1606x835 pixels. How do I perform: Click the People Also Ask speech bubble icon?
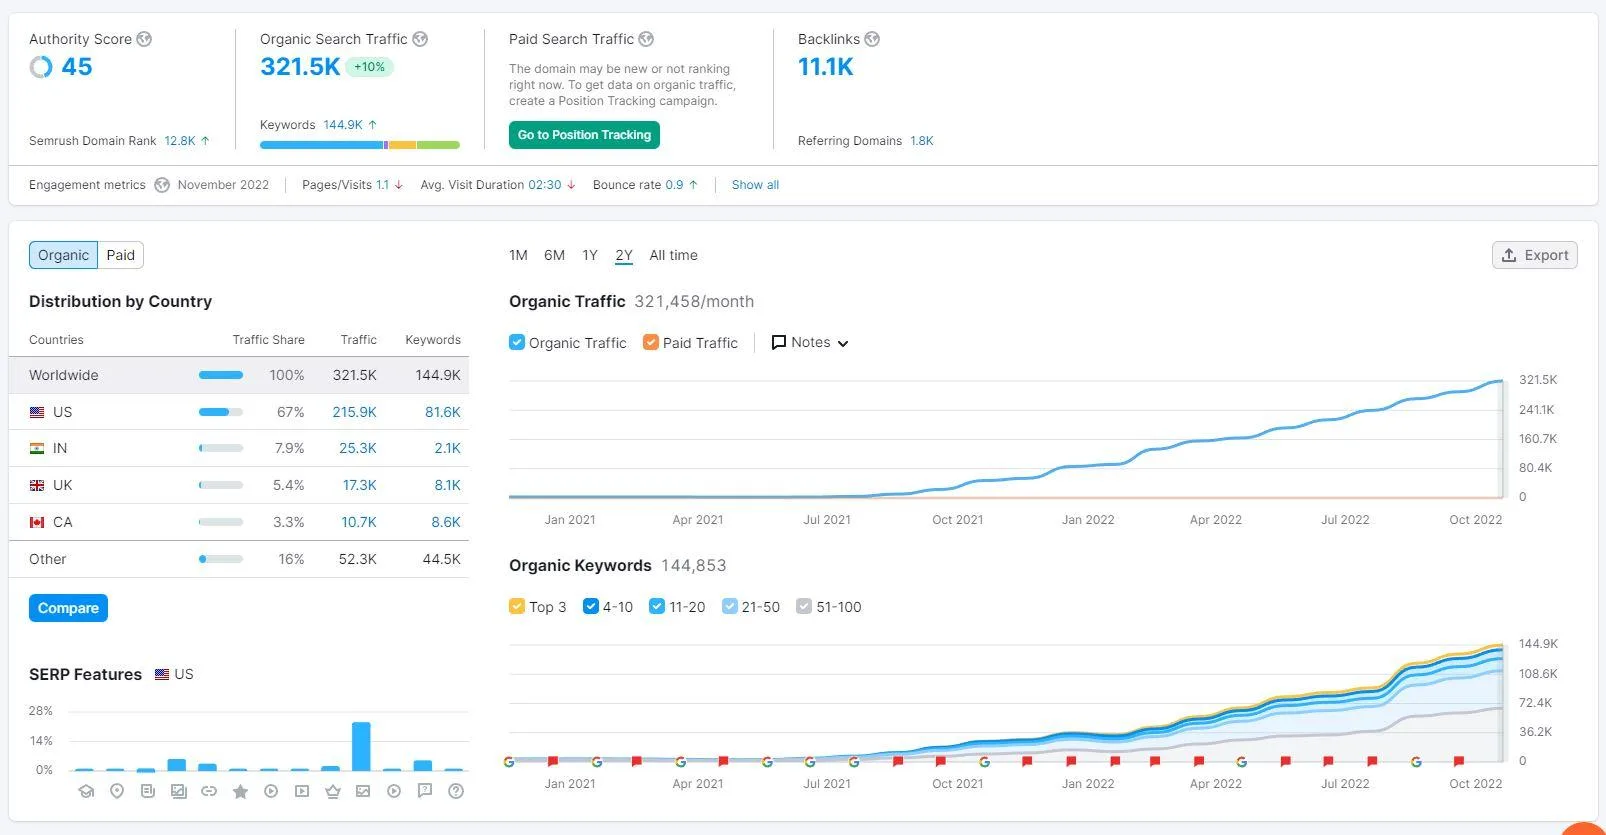(425, 791)
